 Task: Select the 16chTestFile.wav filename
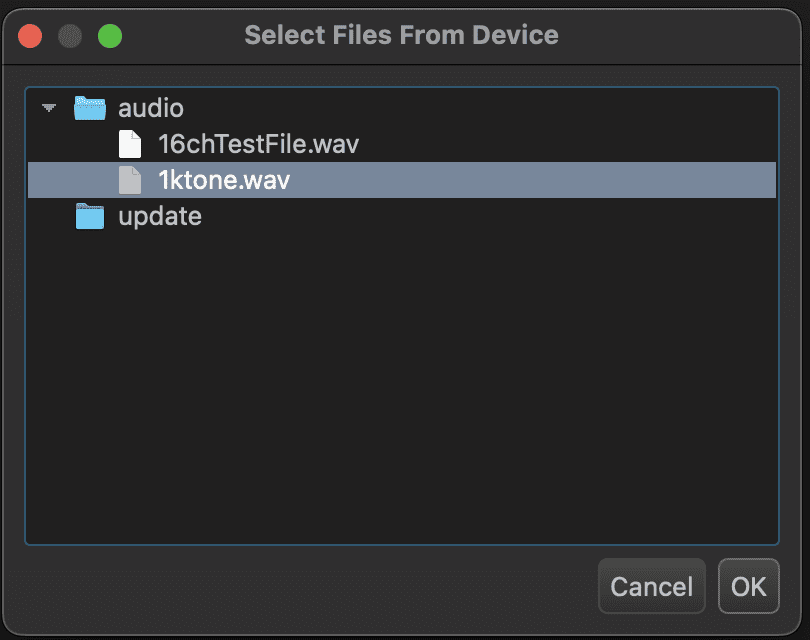[258, 144]
